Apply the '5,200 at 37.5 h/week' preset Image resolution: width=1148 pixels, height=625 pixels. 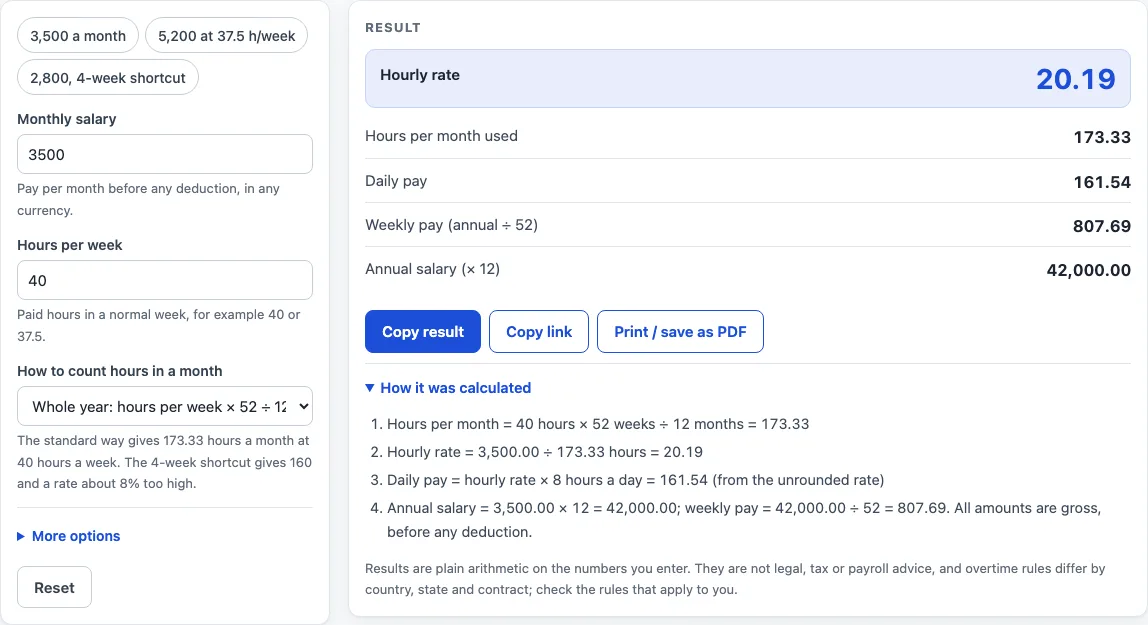tap(226, 36)
